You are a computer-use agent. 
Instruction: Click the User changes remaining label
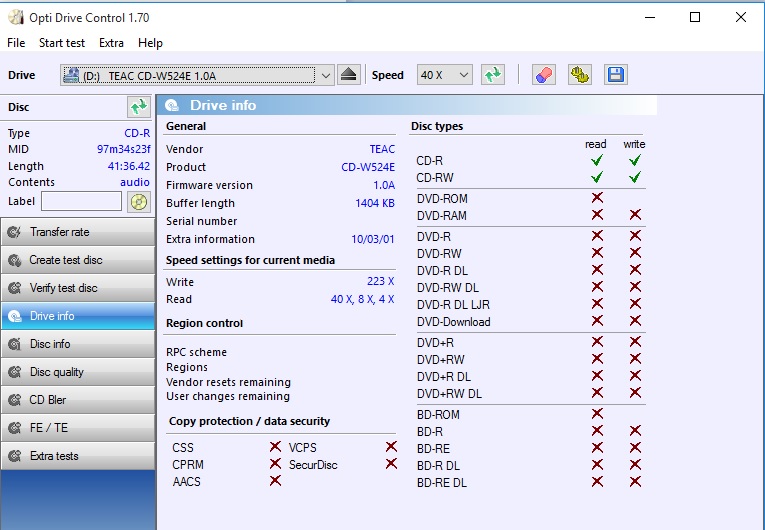pos(228,396)
